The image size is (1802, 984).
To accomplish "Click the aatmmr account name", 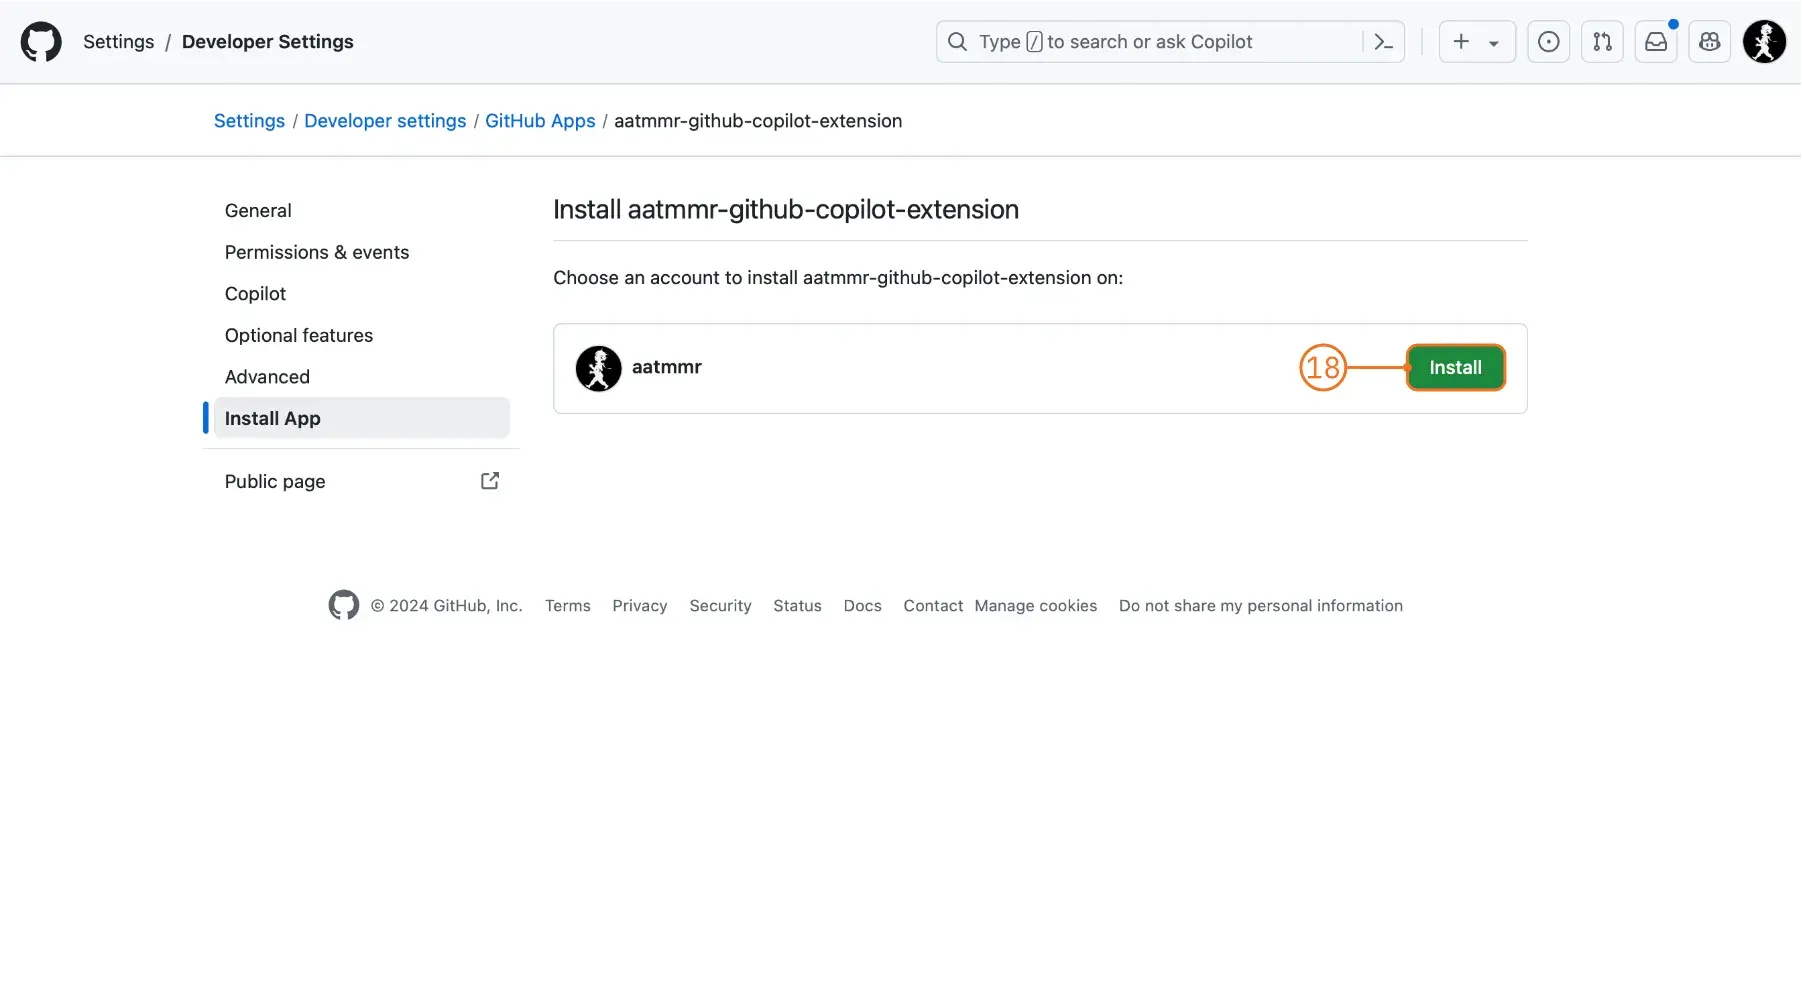I will tap(667, 367).
